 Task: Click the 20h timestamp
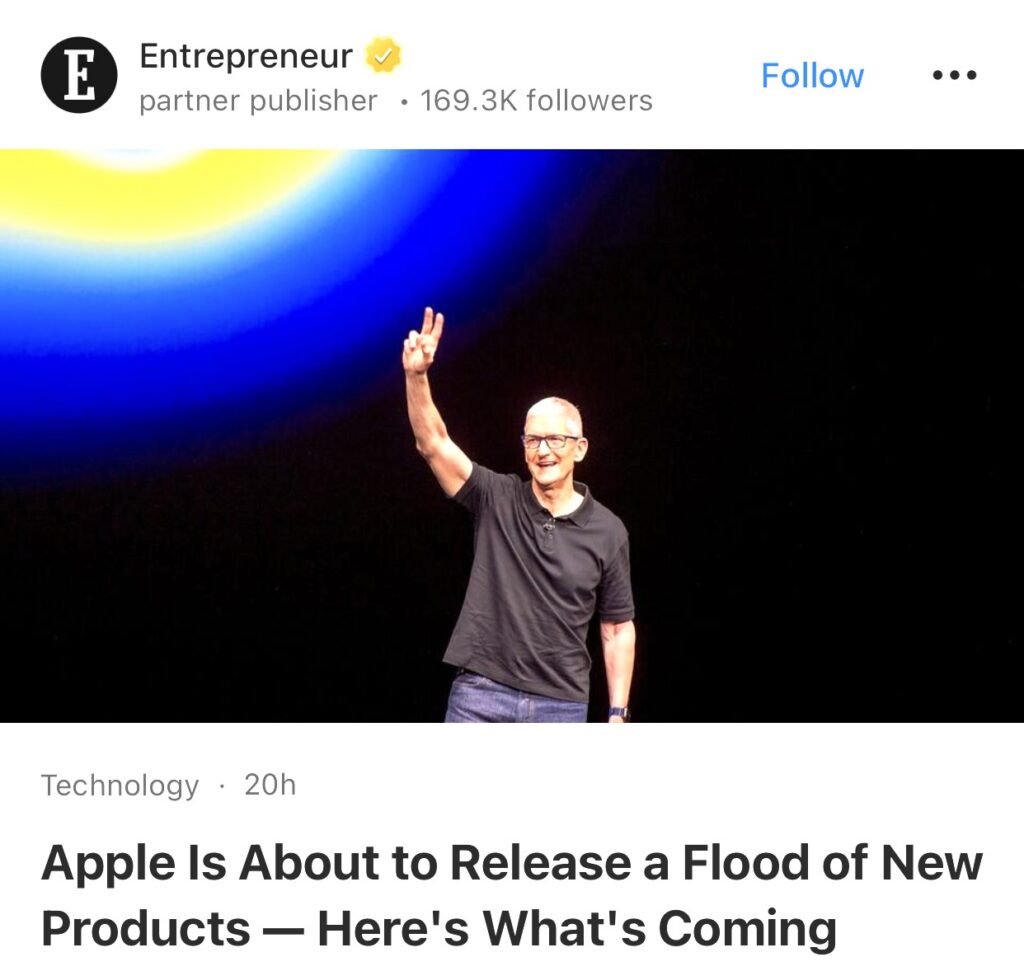click(x=270, y=784)
